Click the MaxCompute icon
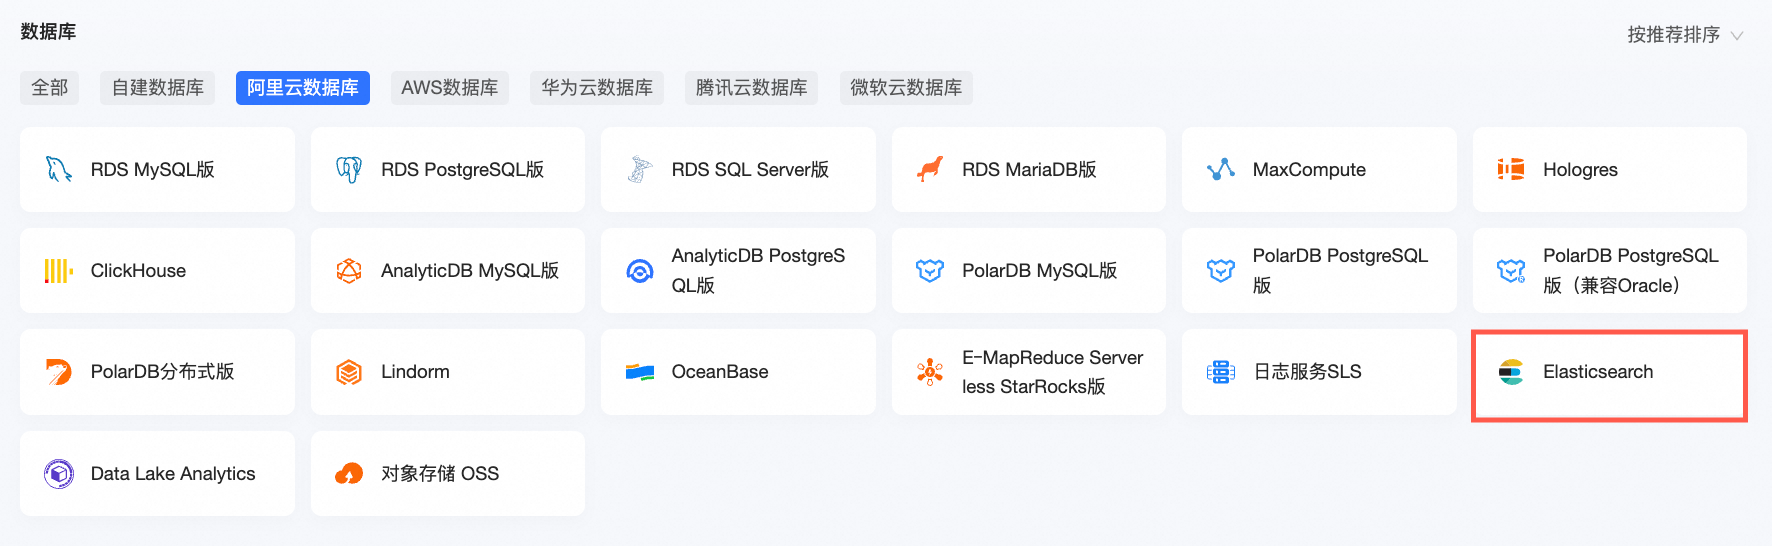Screen dimensions: 1772x546 tap(1221, 169)
